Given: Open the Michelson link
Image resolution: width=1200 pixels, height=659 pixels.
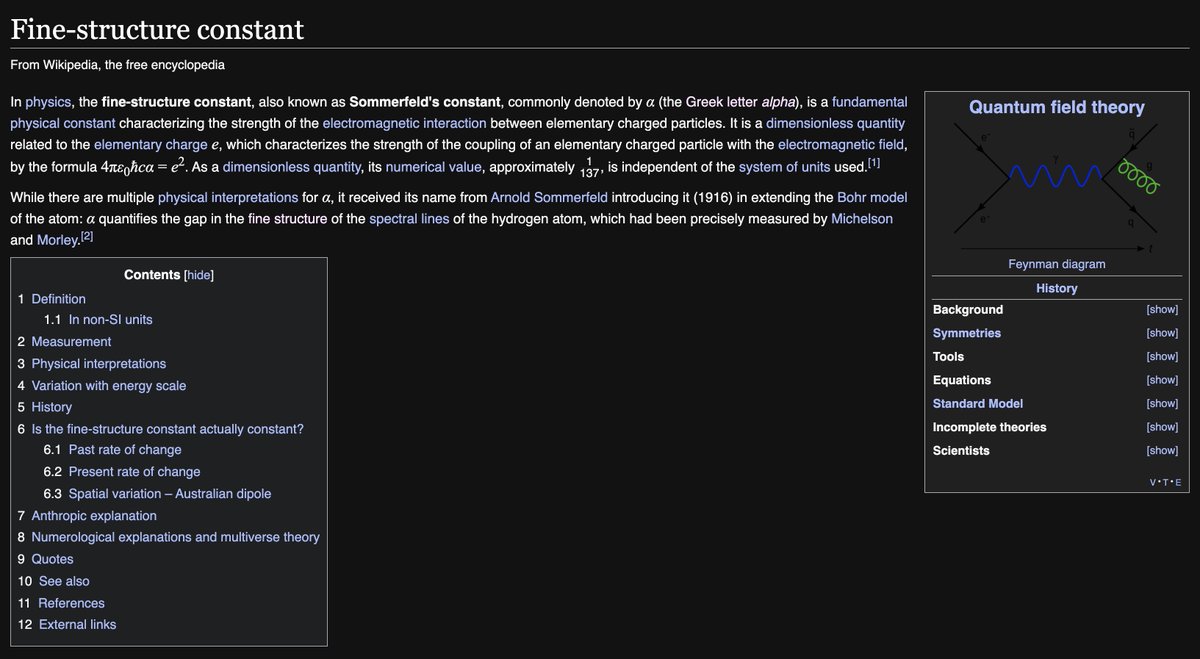Looking at the screenshot, I should coord(862,218).
